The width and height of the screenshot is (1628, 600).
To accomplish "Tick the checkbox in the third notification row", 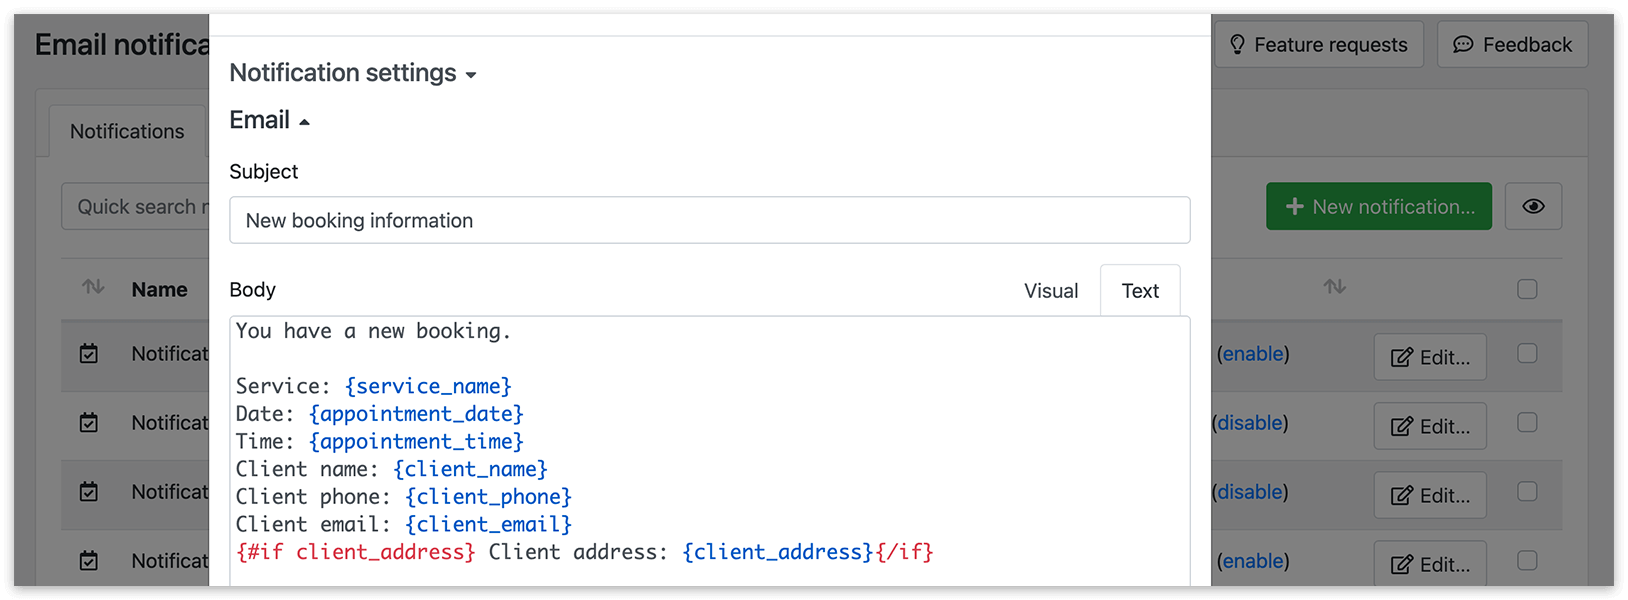I will (x=1527, y=491).
